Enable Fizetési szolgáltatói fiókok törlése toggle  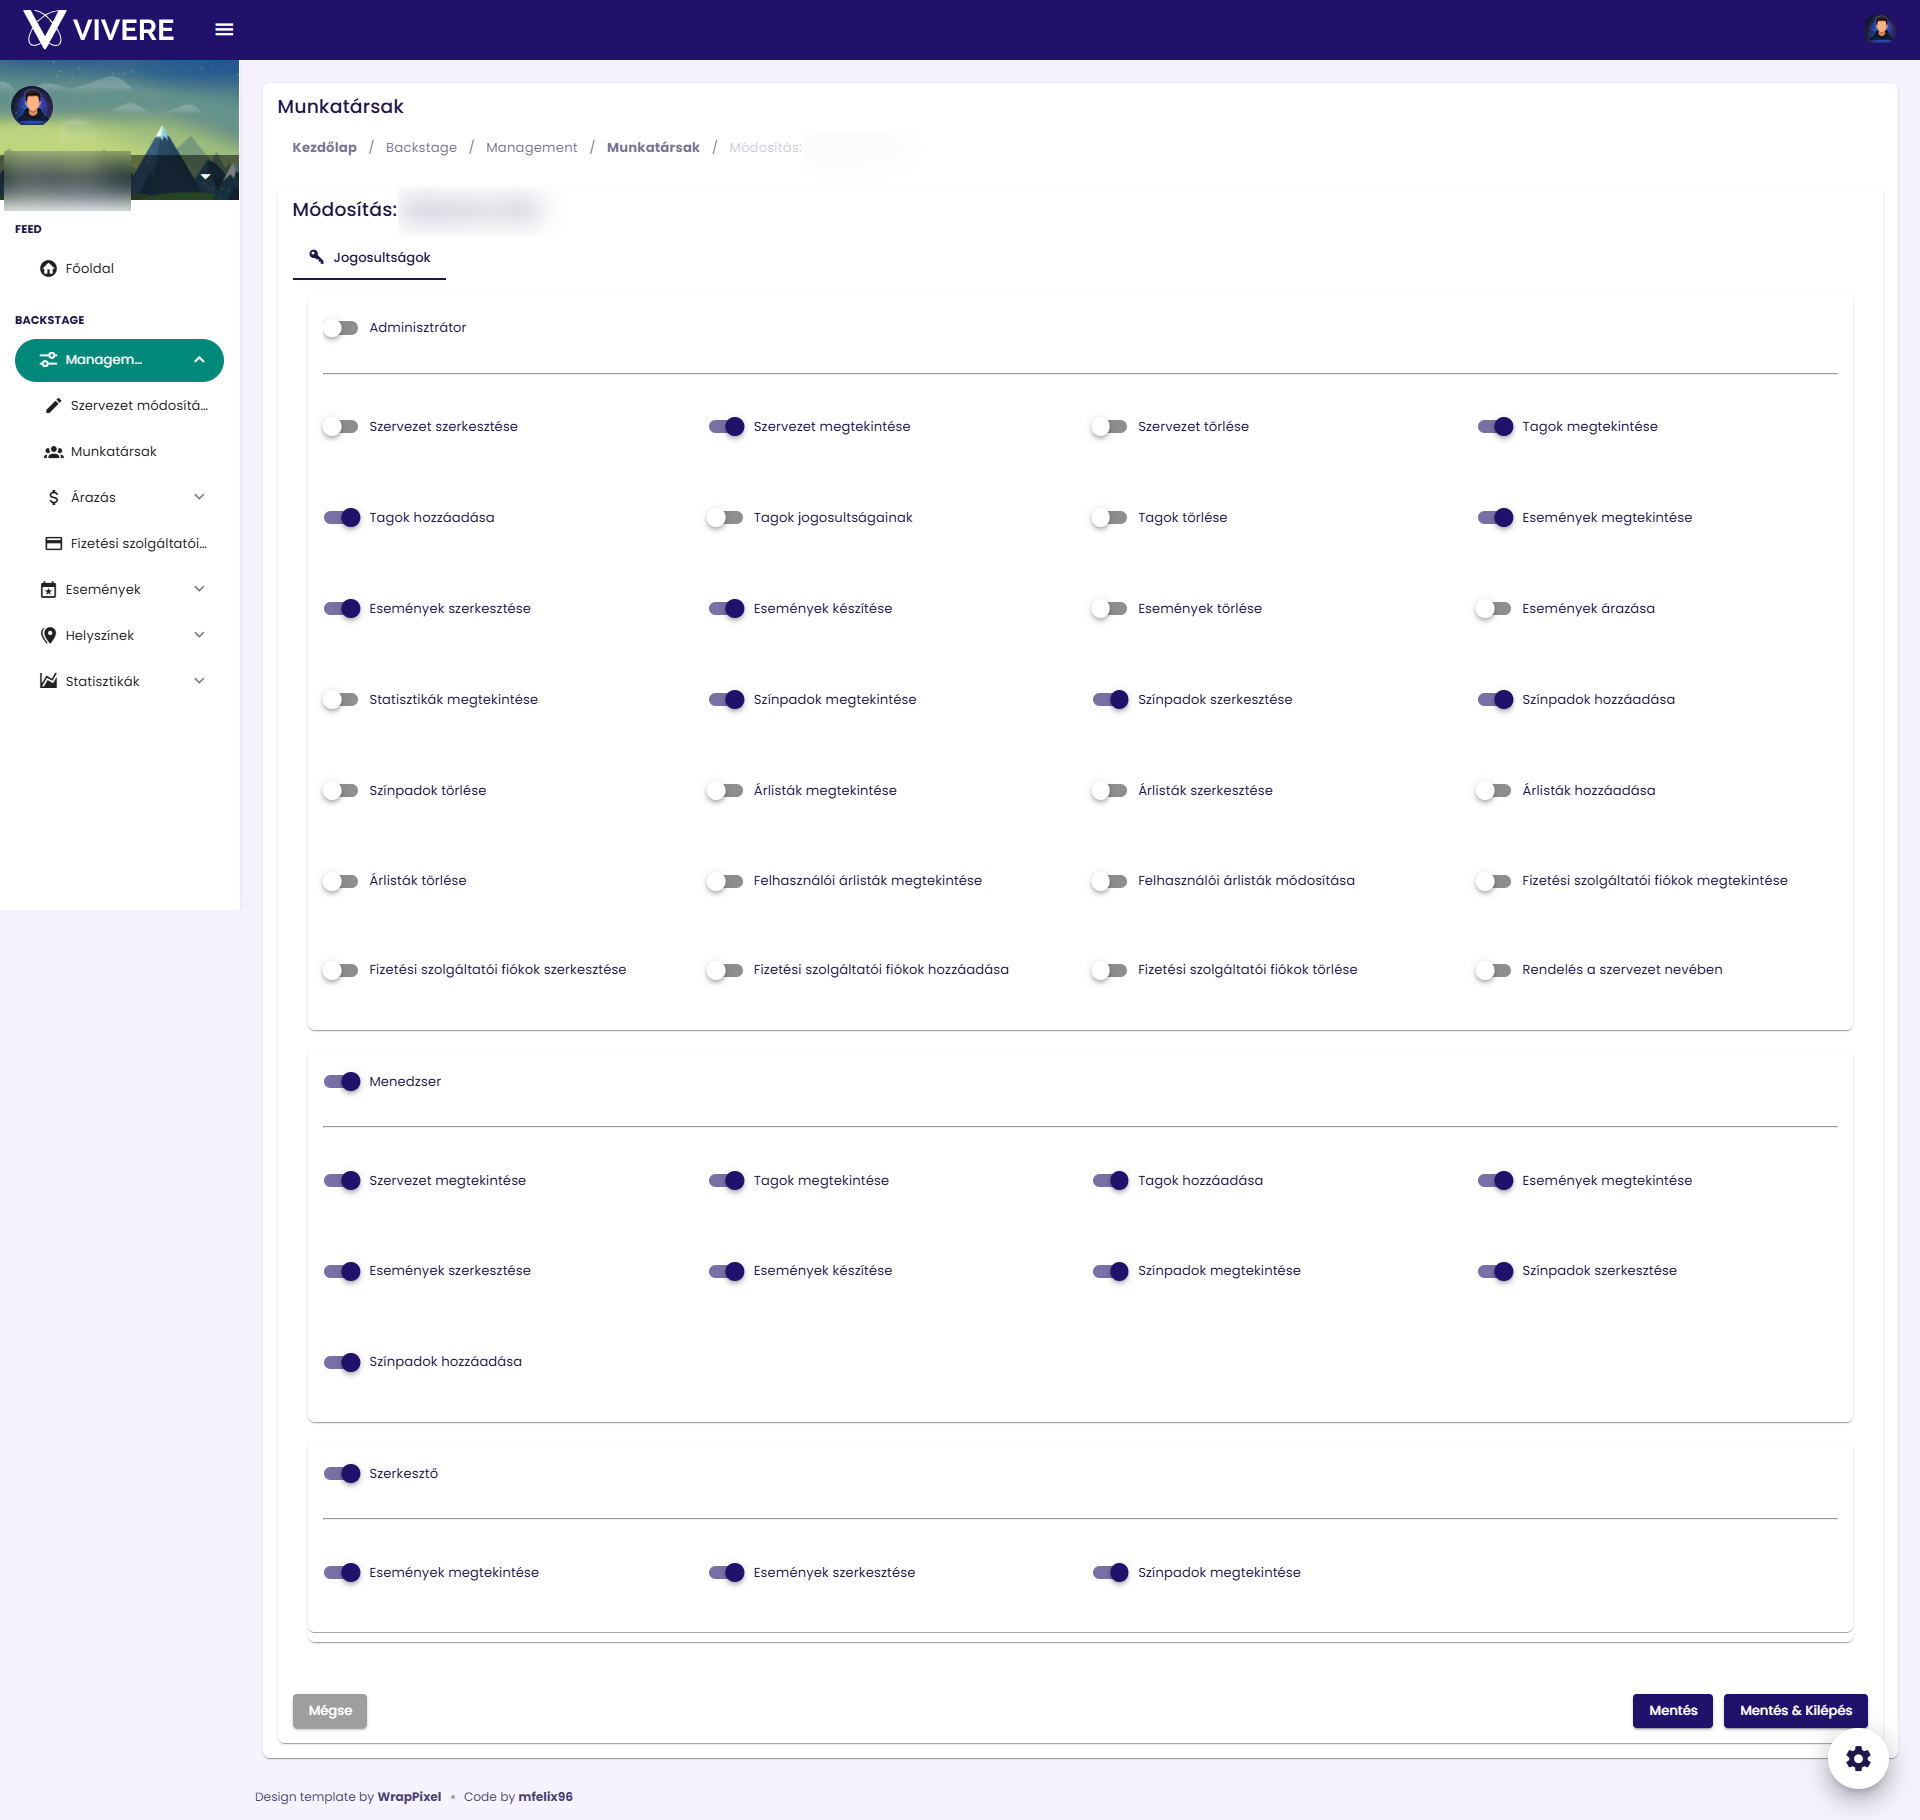[x=1109, y=971]
